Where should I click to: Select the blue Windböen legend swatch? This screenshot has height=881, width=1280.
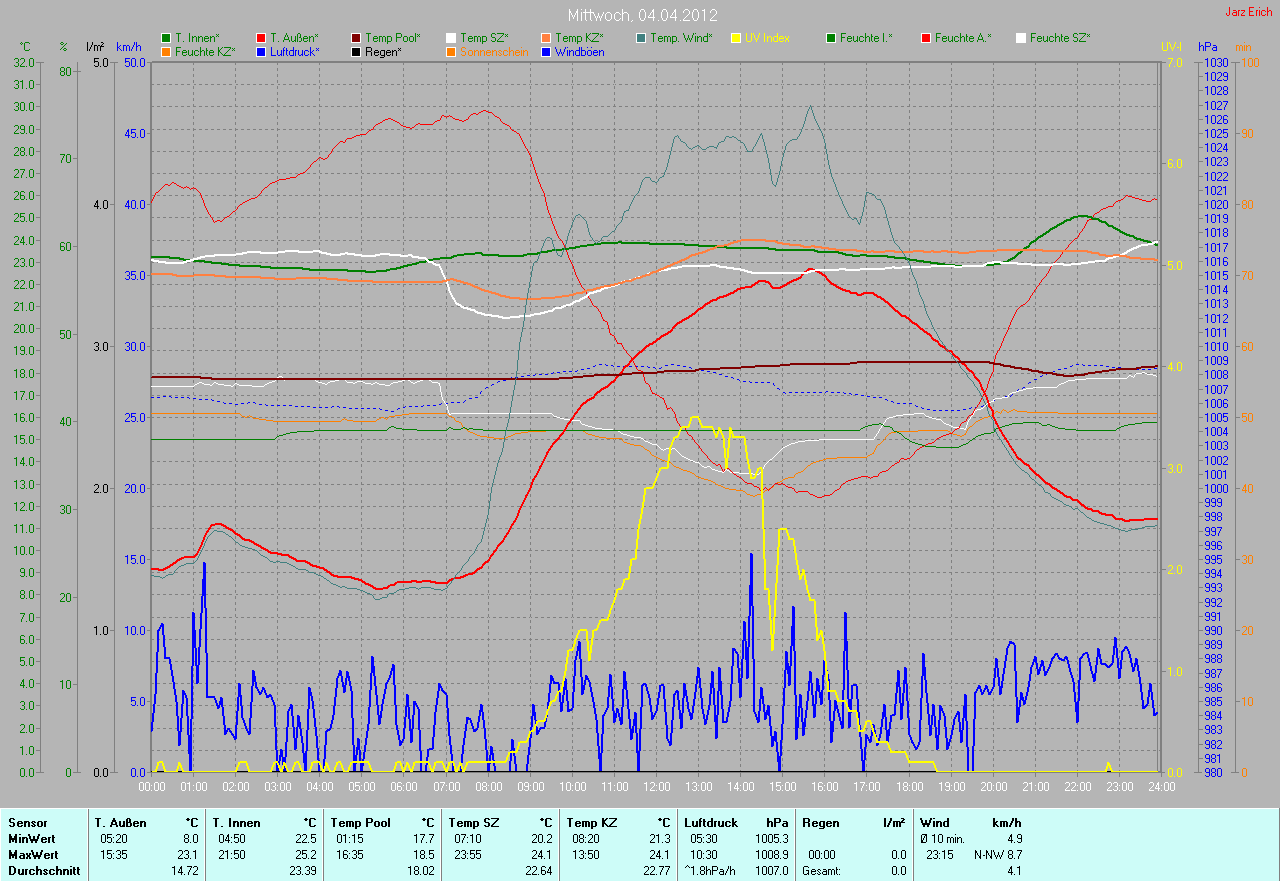546,51
